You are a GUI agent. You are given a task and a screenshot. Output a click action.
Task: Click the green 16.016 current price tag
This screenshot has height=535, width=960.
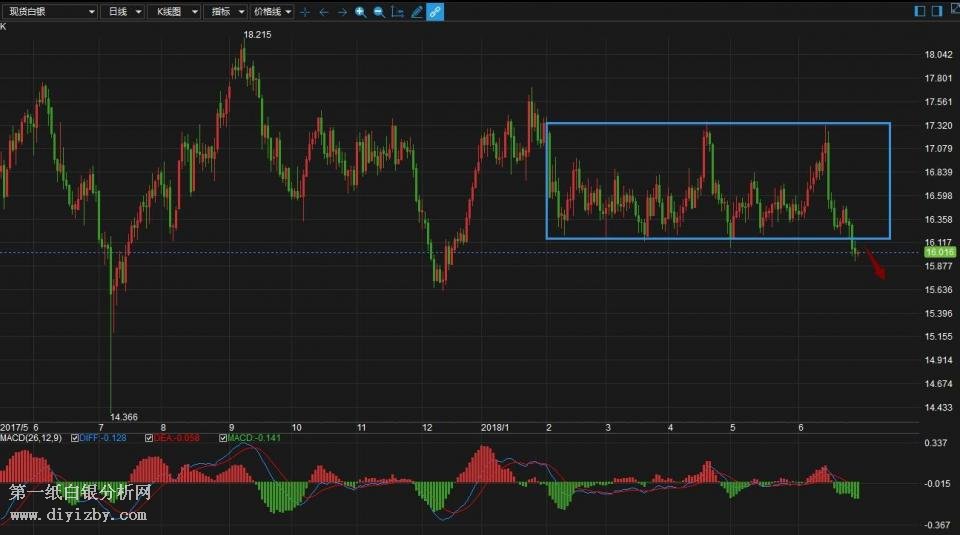[x=939, y=252]
